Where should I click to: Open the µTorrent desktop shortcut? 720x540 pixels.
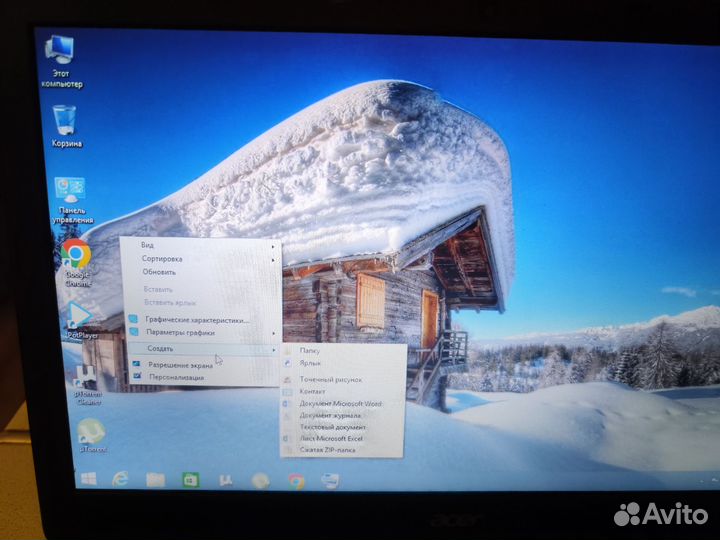click(91, 433)
